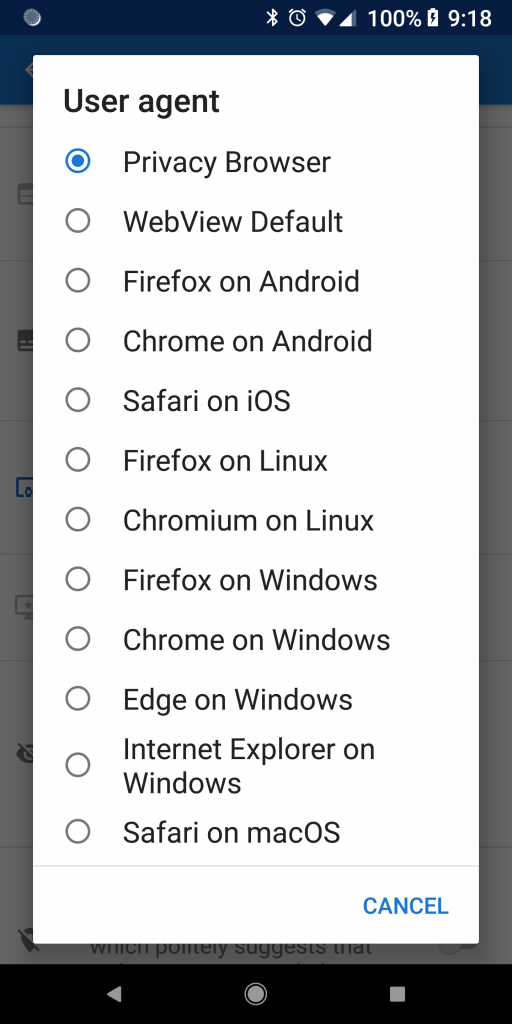Choose Firefox on Linux user agent
Viewport: 512px width, 1024px height.
pos(255,460)
